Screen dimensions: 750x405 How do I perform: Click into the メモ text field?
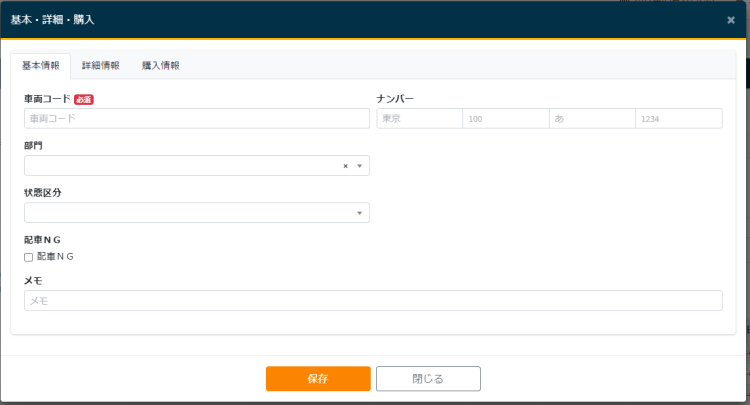[x=373, y=301]
